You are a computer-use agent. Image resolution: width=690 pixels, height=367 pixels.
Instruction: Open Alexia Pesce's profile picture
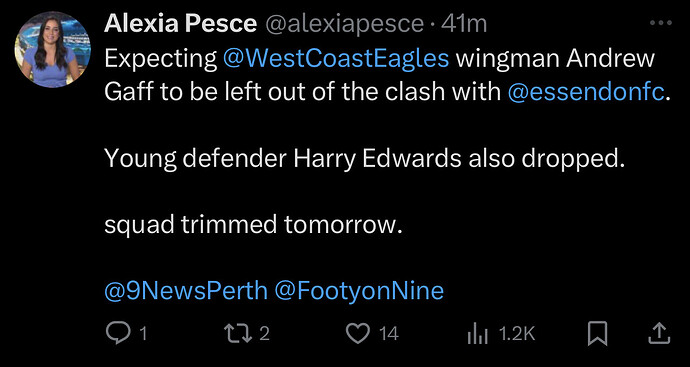click(x=52, y=49)
